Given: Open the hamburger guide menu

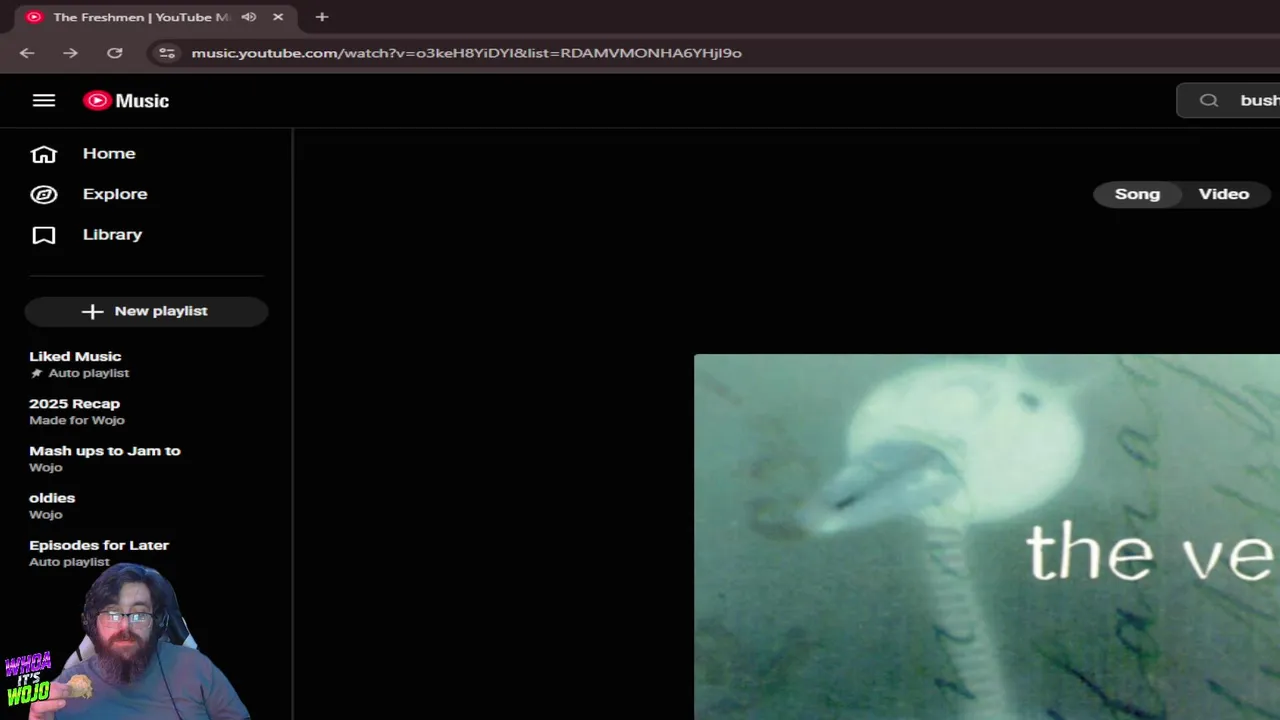Looking at the screenshot, I should [43, 100].
